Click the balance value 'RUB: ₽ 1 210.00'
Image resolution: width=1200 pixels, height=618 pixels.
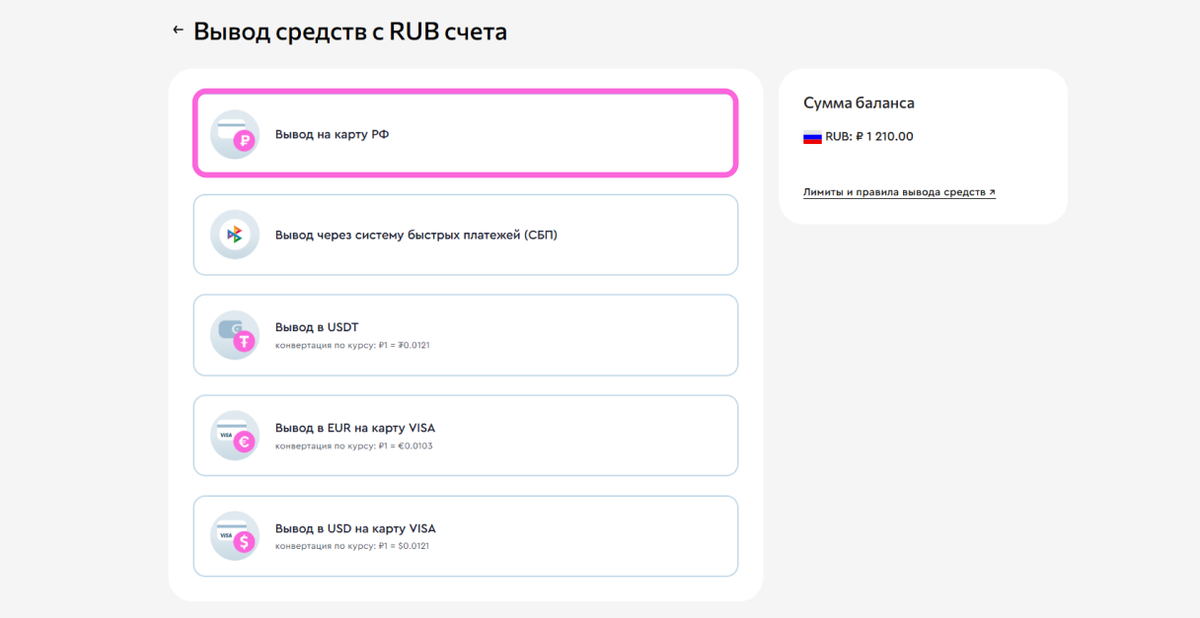(x=869, y=137)
